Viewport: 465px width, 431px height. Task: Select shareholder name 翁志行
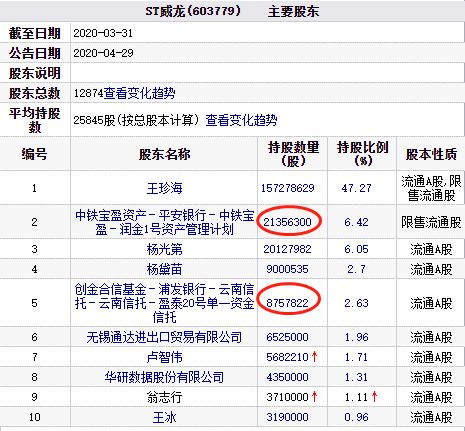click(x=164, y=397)
